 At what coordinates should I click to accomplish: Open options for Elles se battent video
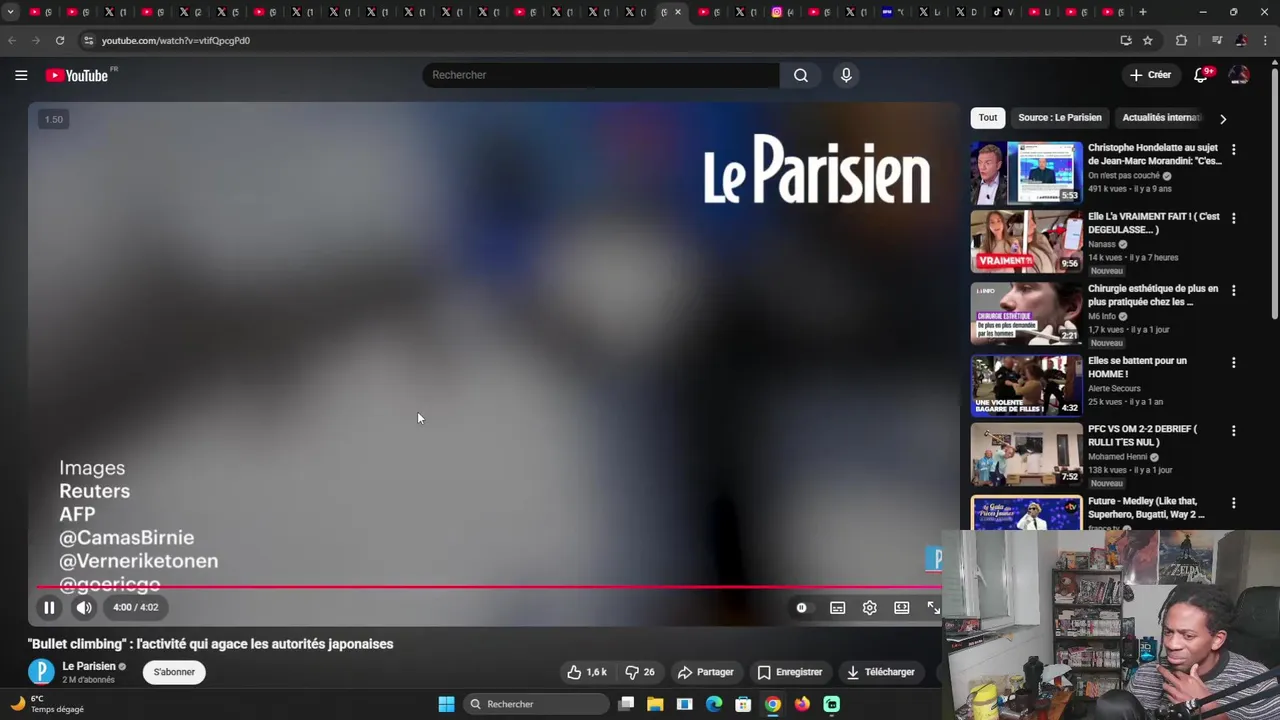tap(1233, 362)
